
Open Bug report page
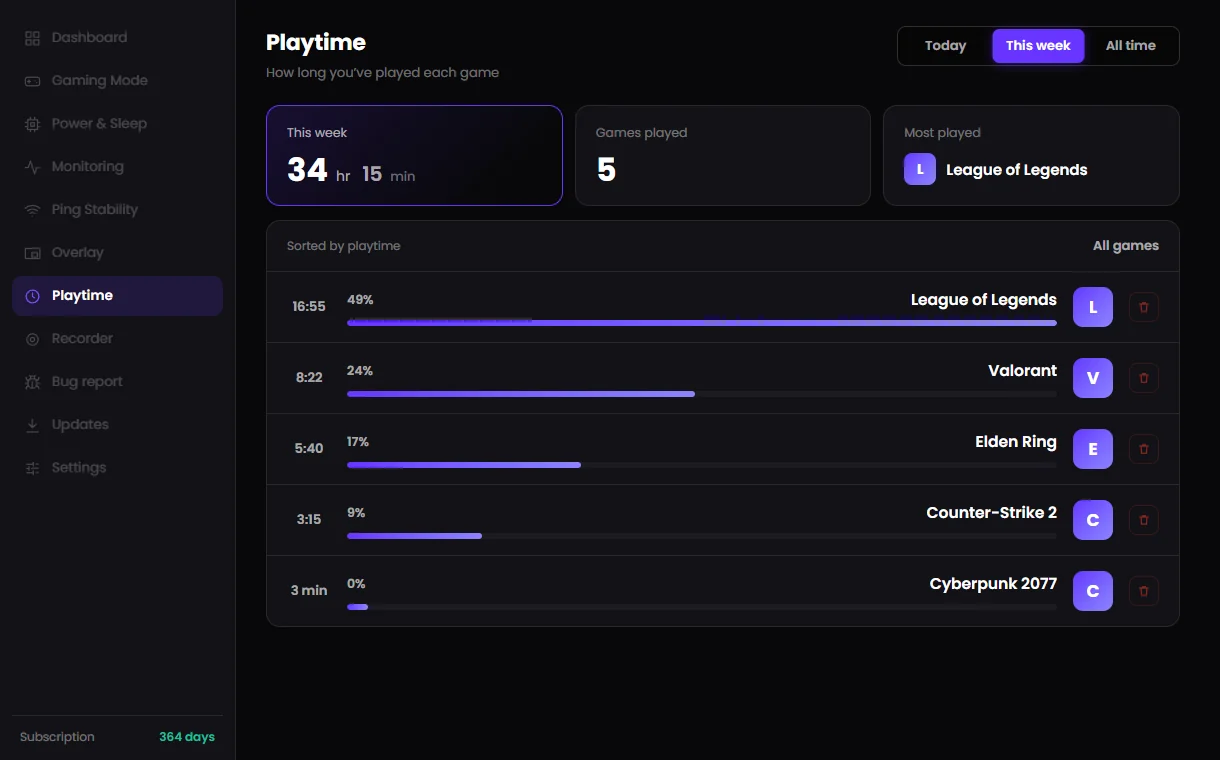coord(117,382)
